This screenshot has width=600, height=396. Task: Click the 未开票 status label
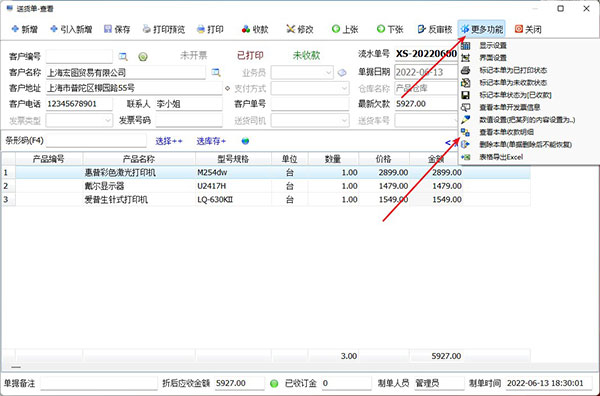pos(194,55)
